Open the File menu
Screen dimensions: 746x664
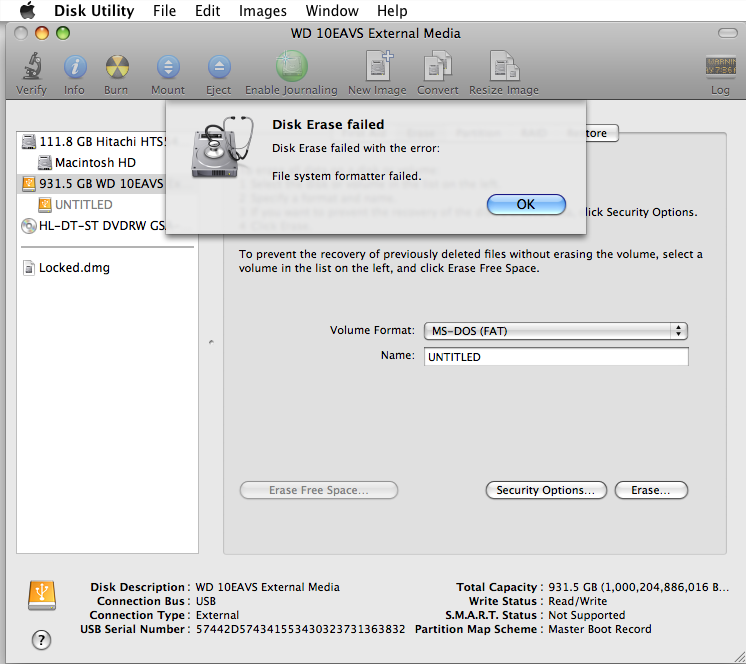coord(165,10)
